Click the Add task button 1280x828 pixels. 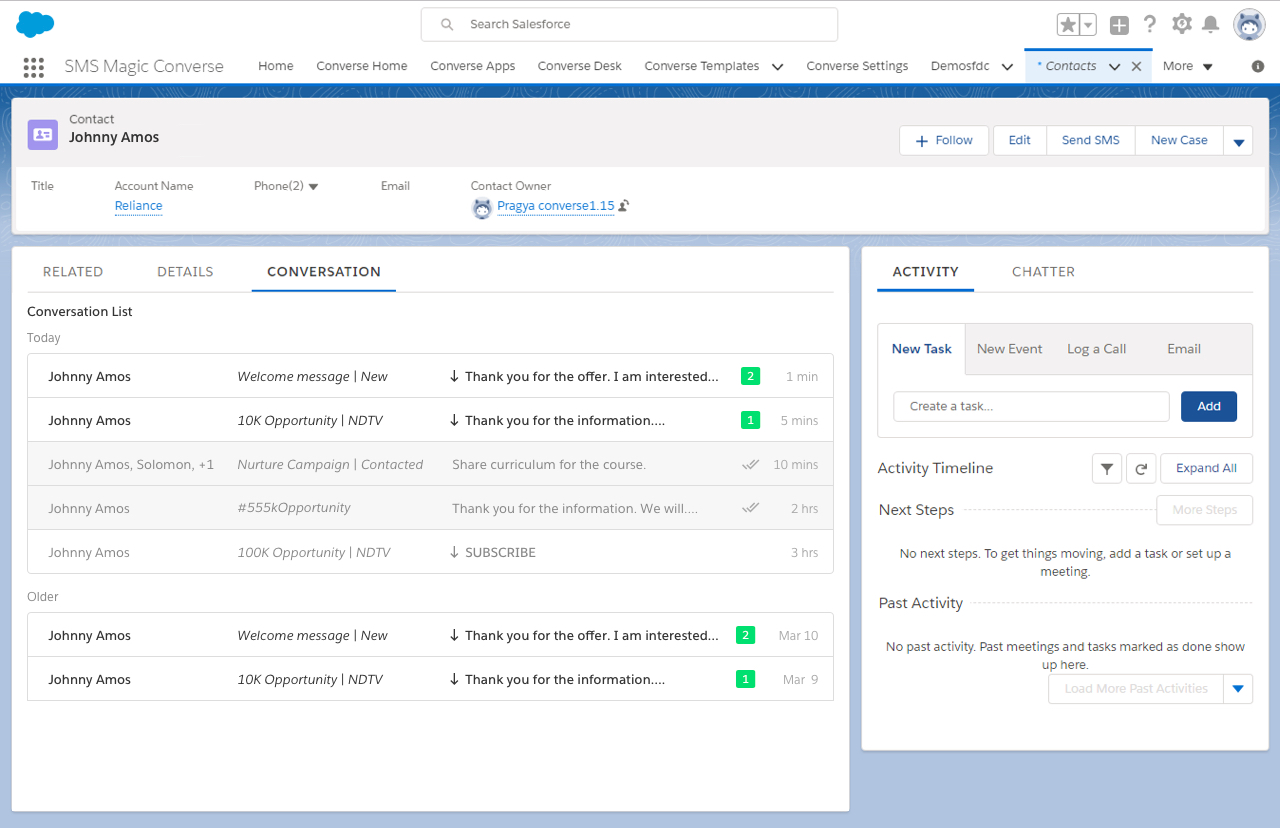pos(1209,406)
